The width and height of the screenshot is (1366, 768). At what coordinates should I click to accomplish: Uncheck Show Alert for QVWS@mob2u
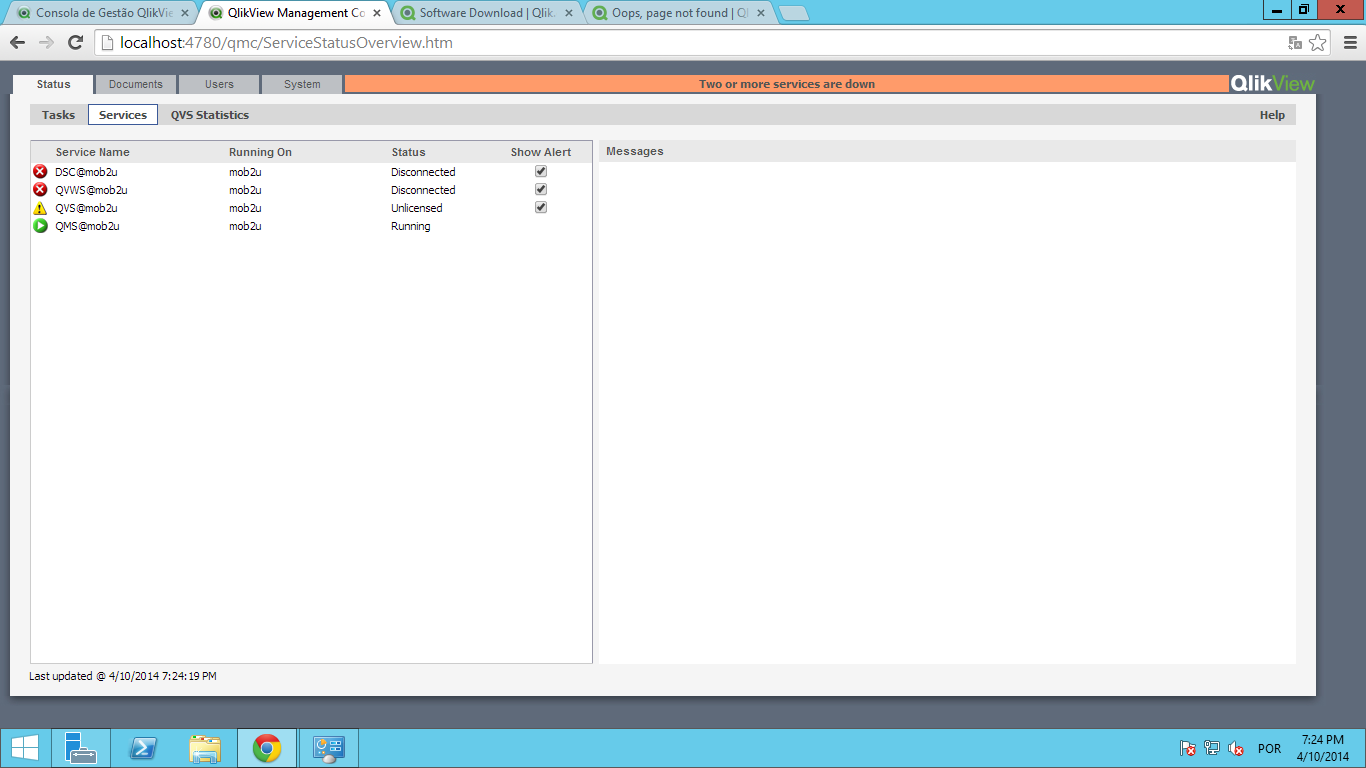(541, 190)
